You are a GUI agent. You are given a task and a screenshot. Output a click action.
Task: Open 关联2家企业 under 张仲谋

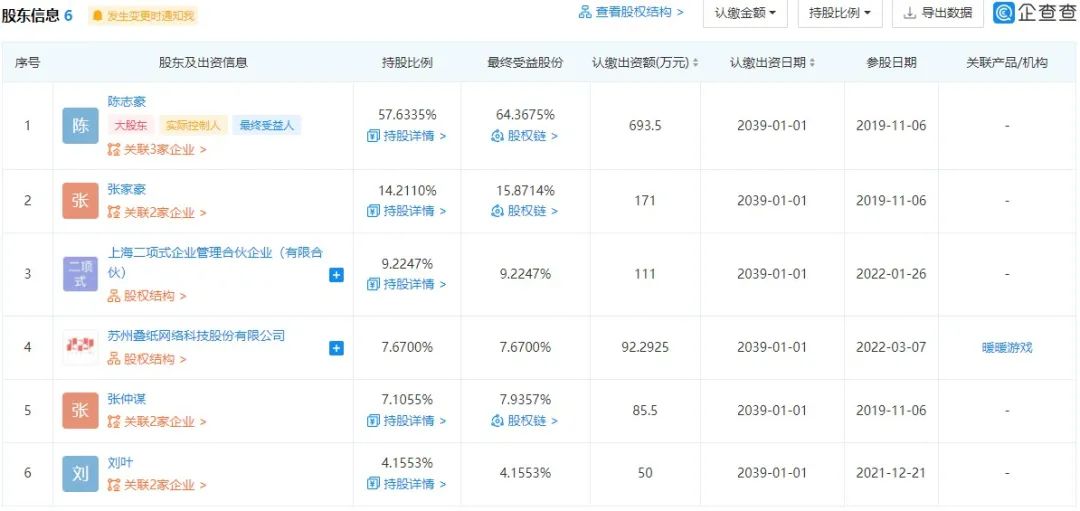coord(157,422)
